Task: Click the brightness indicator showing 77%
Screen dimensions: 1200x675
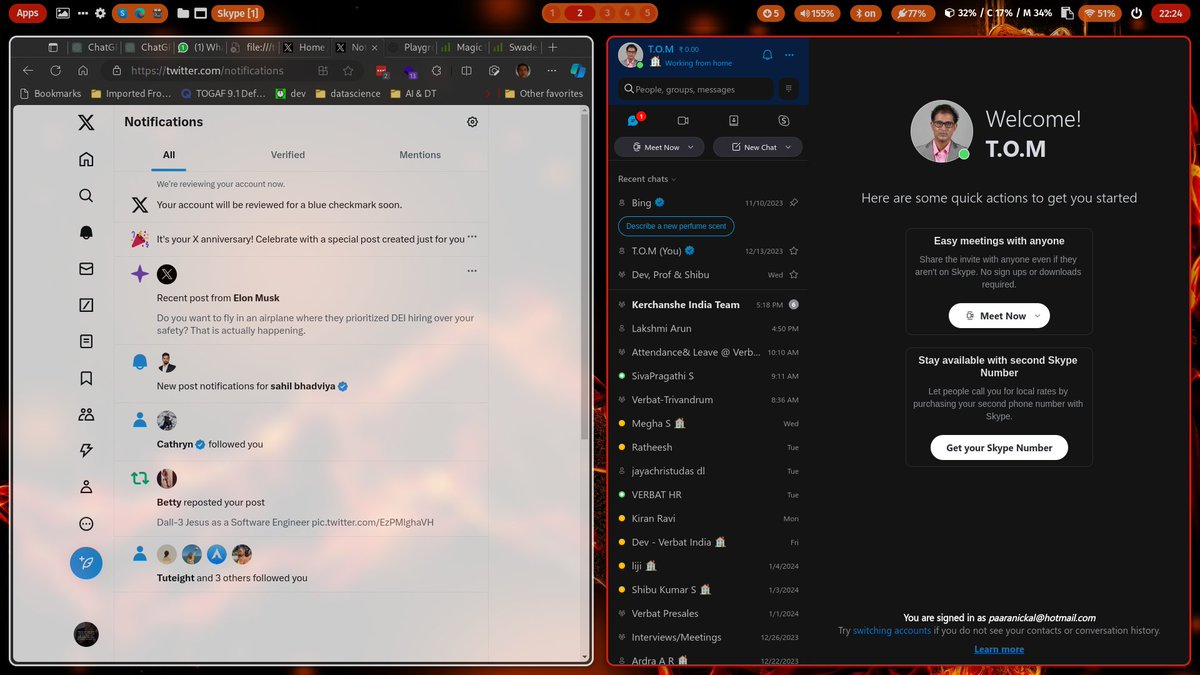Action: [912, 13]
